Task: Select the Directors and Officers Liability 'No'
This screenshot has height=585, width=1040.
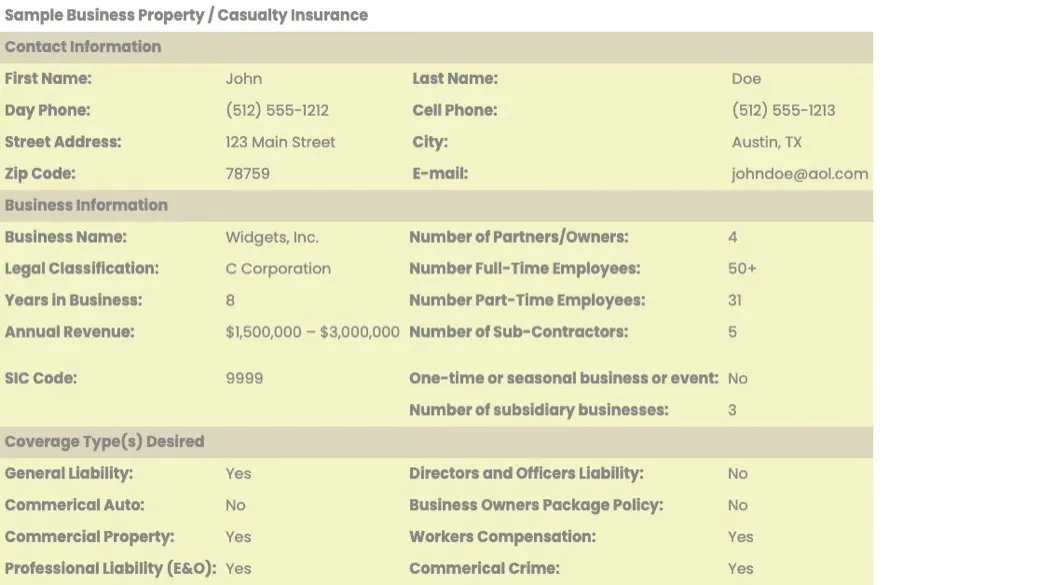Action: click(738, 474)
